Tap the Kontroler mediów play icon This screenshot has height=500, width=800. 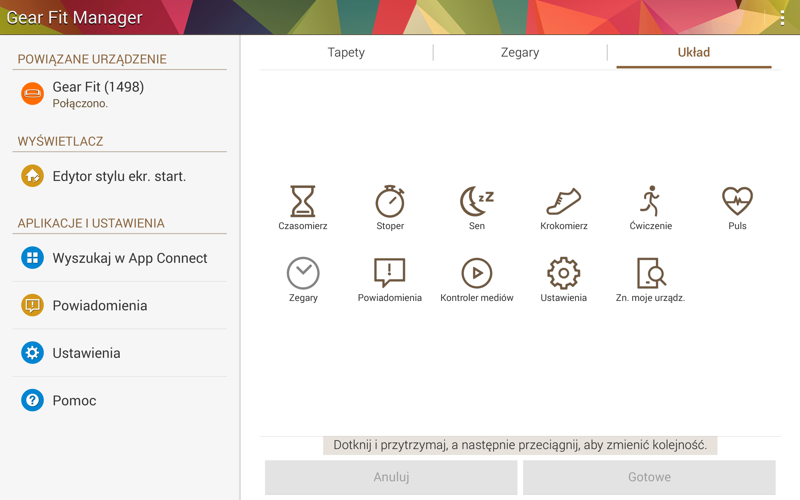click(x=477, y=273)
